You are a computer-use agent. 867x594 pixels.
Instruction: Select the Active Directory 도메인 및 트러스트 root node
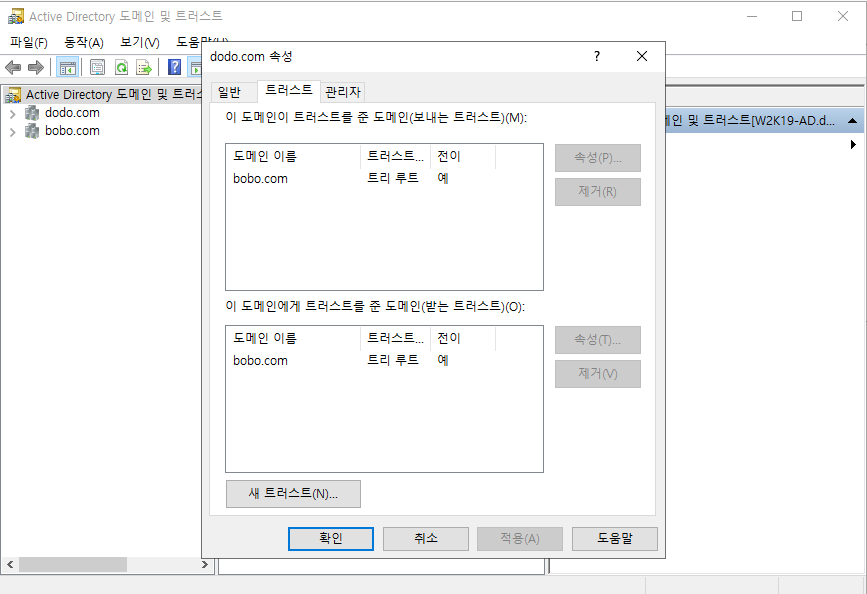(113, 95)
